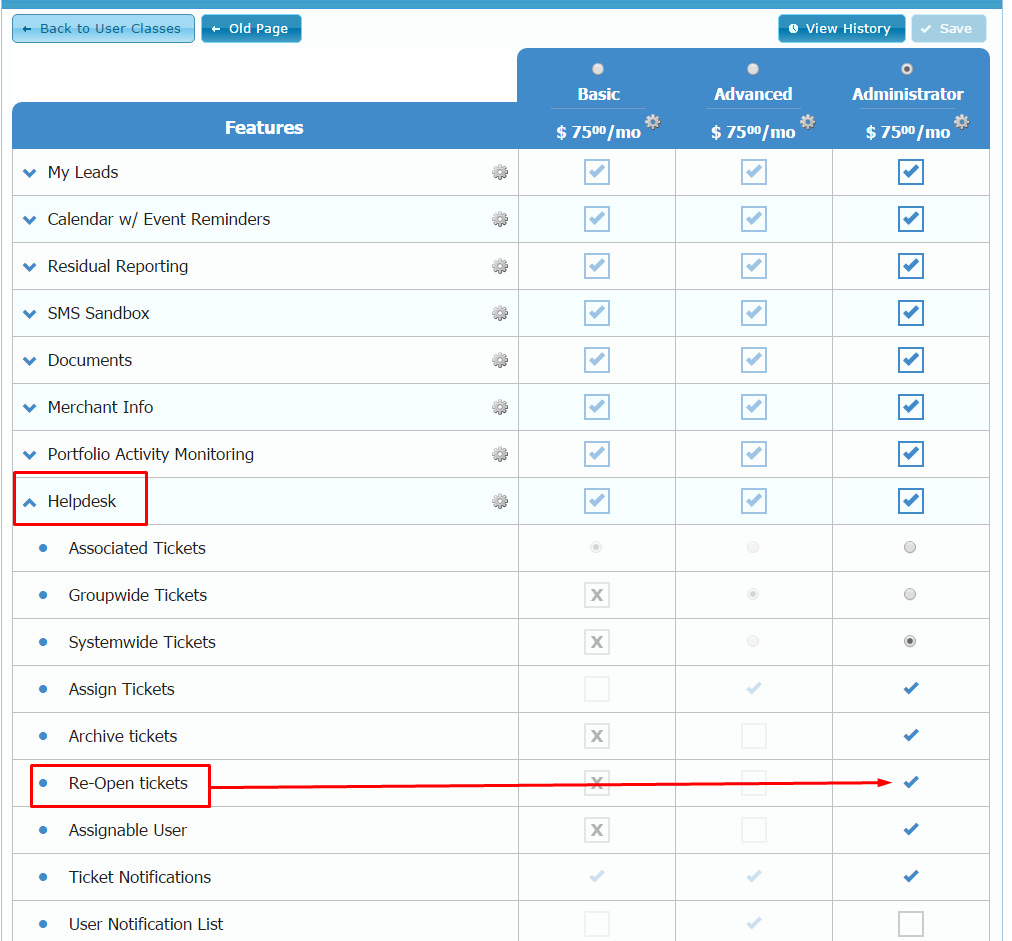Select the Advanced user class radio button
1012x941 pixels.
pos(753,69)
